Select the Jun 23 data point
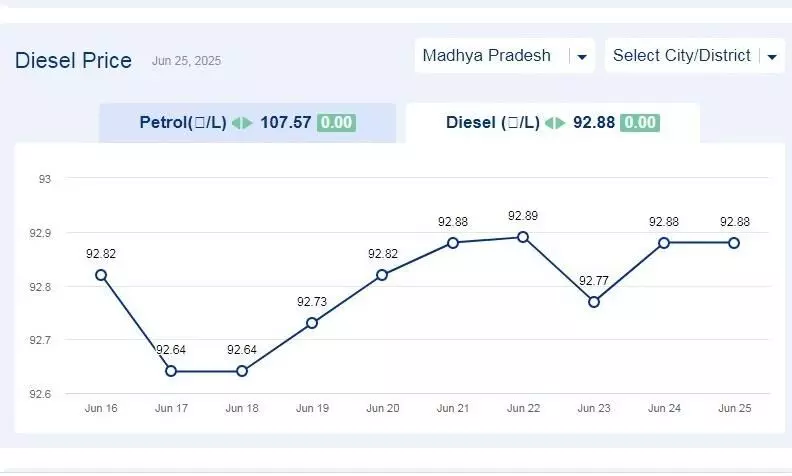Image resolution: width=792 pixels, height=476 pixels. point(594,302)
